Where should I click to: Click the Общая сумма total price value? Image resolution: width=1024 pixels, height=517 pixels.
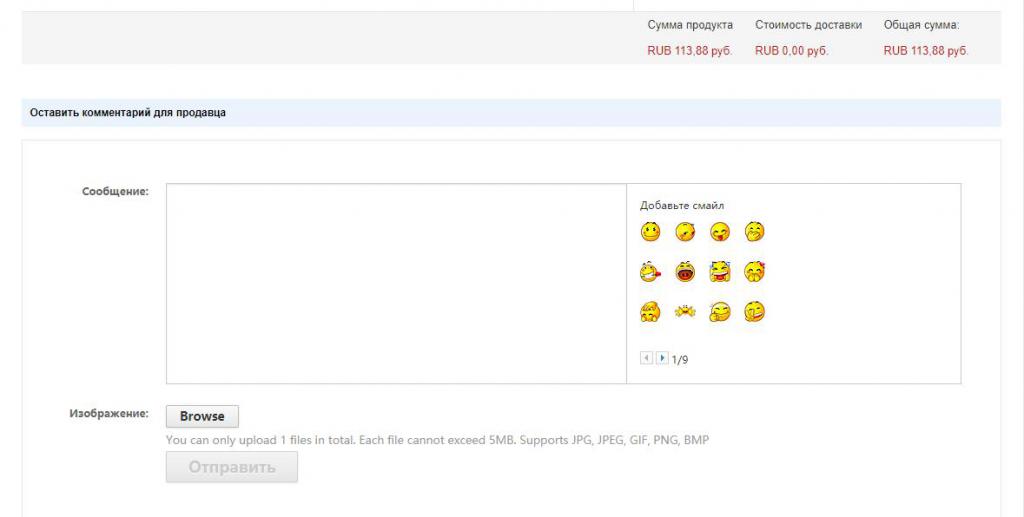pyautogui.click(x=925, y=51)
